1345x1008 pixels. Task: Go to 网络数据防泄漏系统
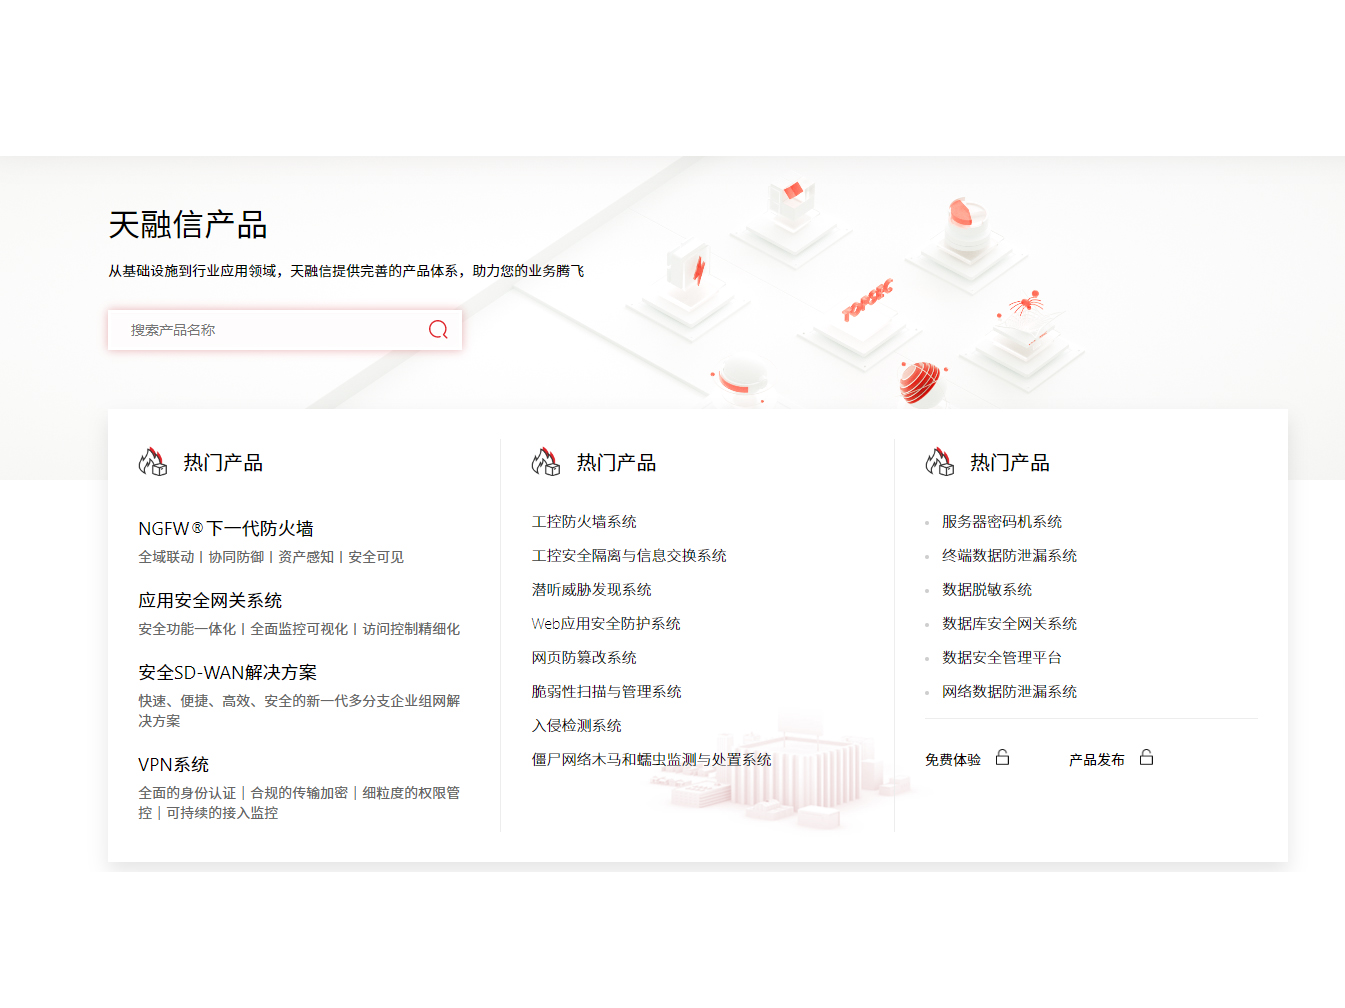pyautogui.click(x=1009, y=692)
